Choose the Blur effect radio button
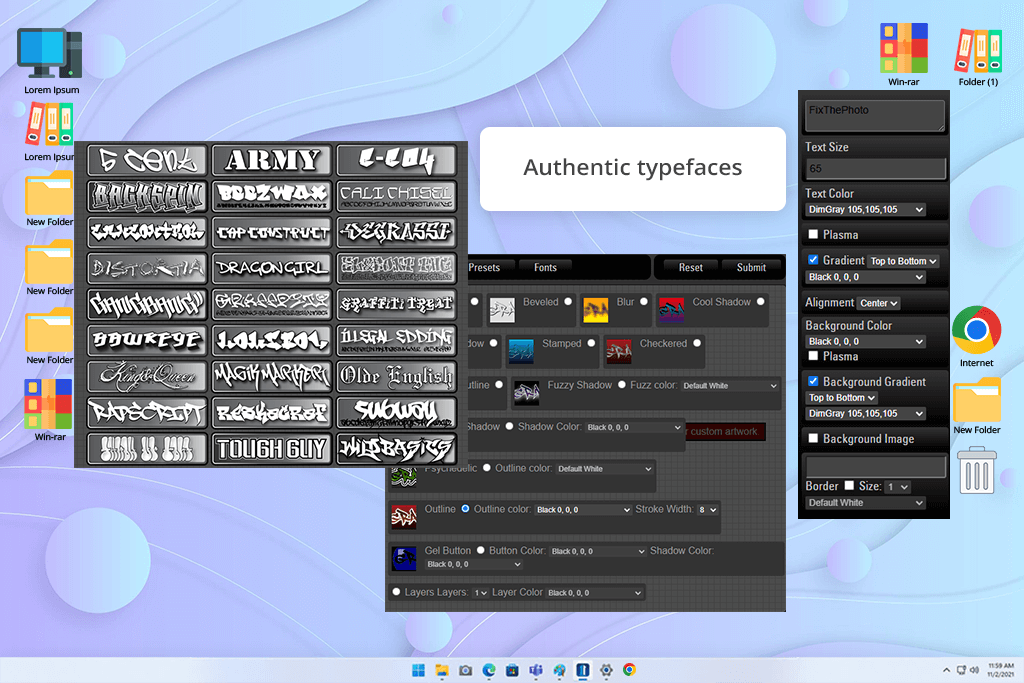This screenshot has height=683, width=1024. point(644,302)
